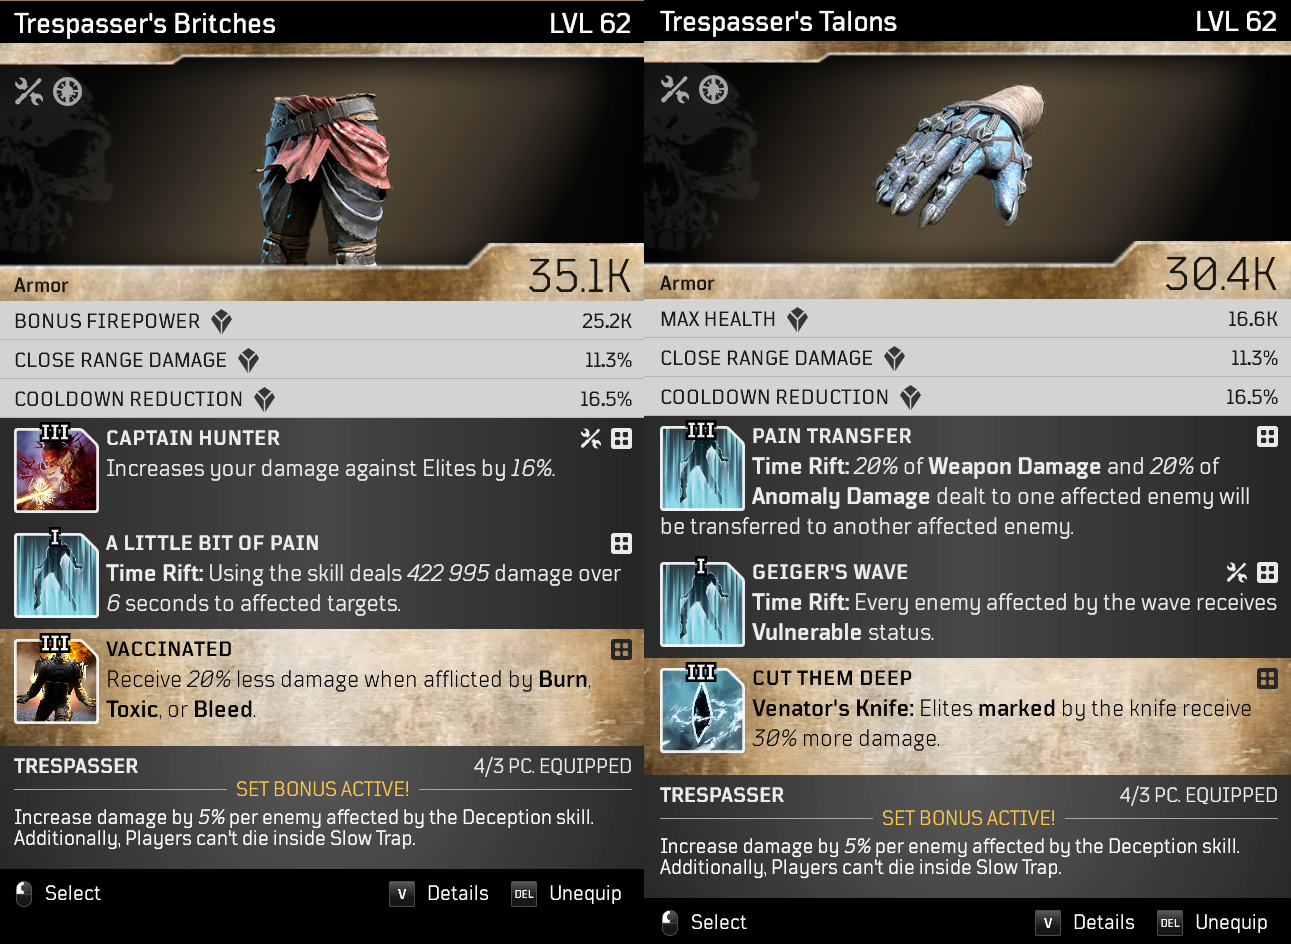Click the shard icon next to Bonus Firepower
Viewport: 1291px width, 944px height.
[222, 321]
